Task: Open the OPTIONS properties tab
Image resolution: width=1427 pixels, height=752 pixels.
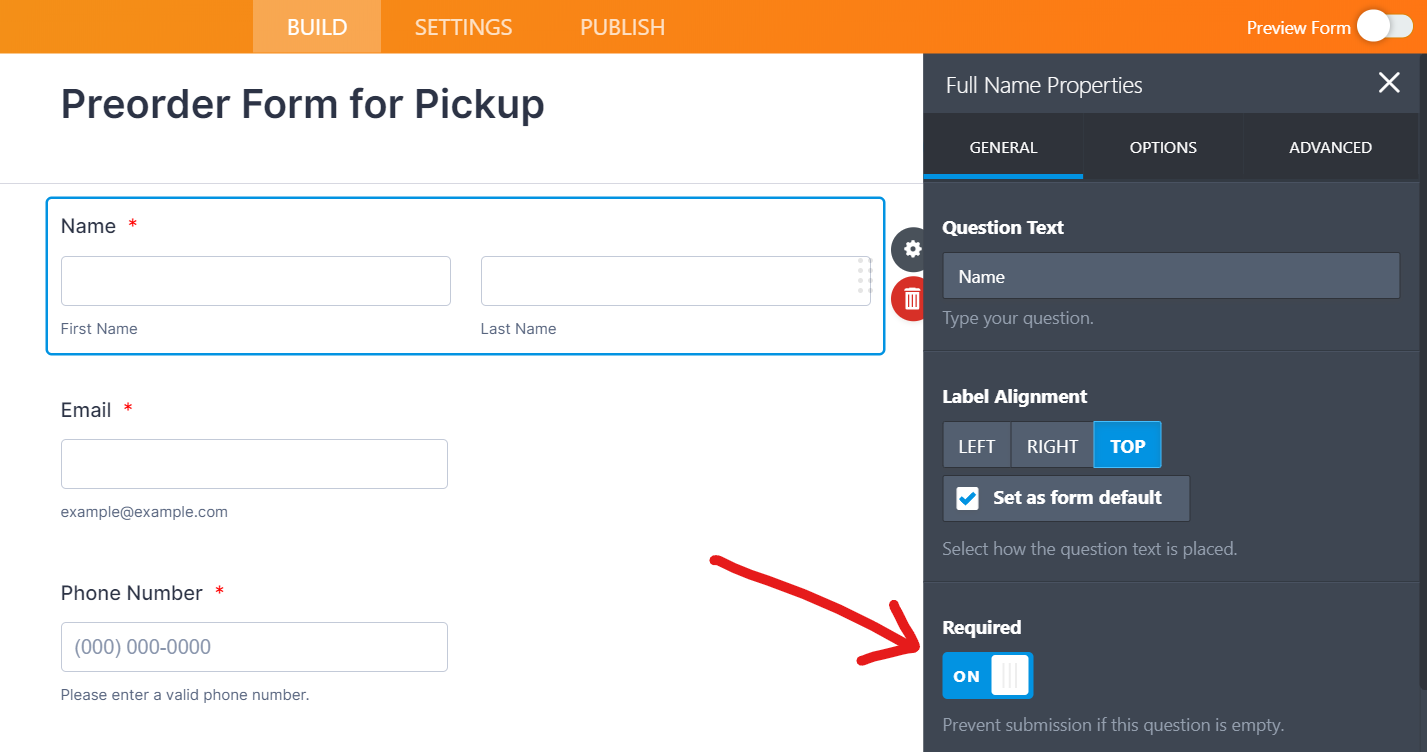Action: [x=1163, y=147]
